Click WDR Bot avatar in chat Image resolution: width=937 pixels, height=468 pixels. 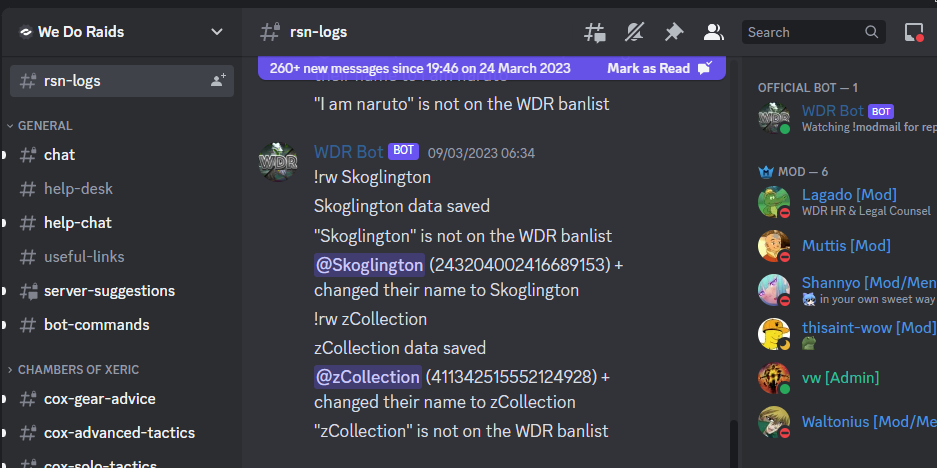coord(278,162)
